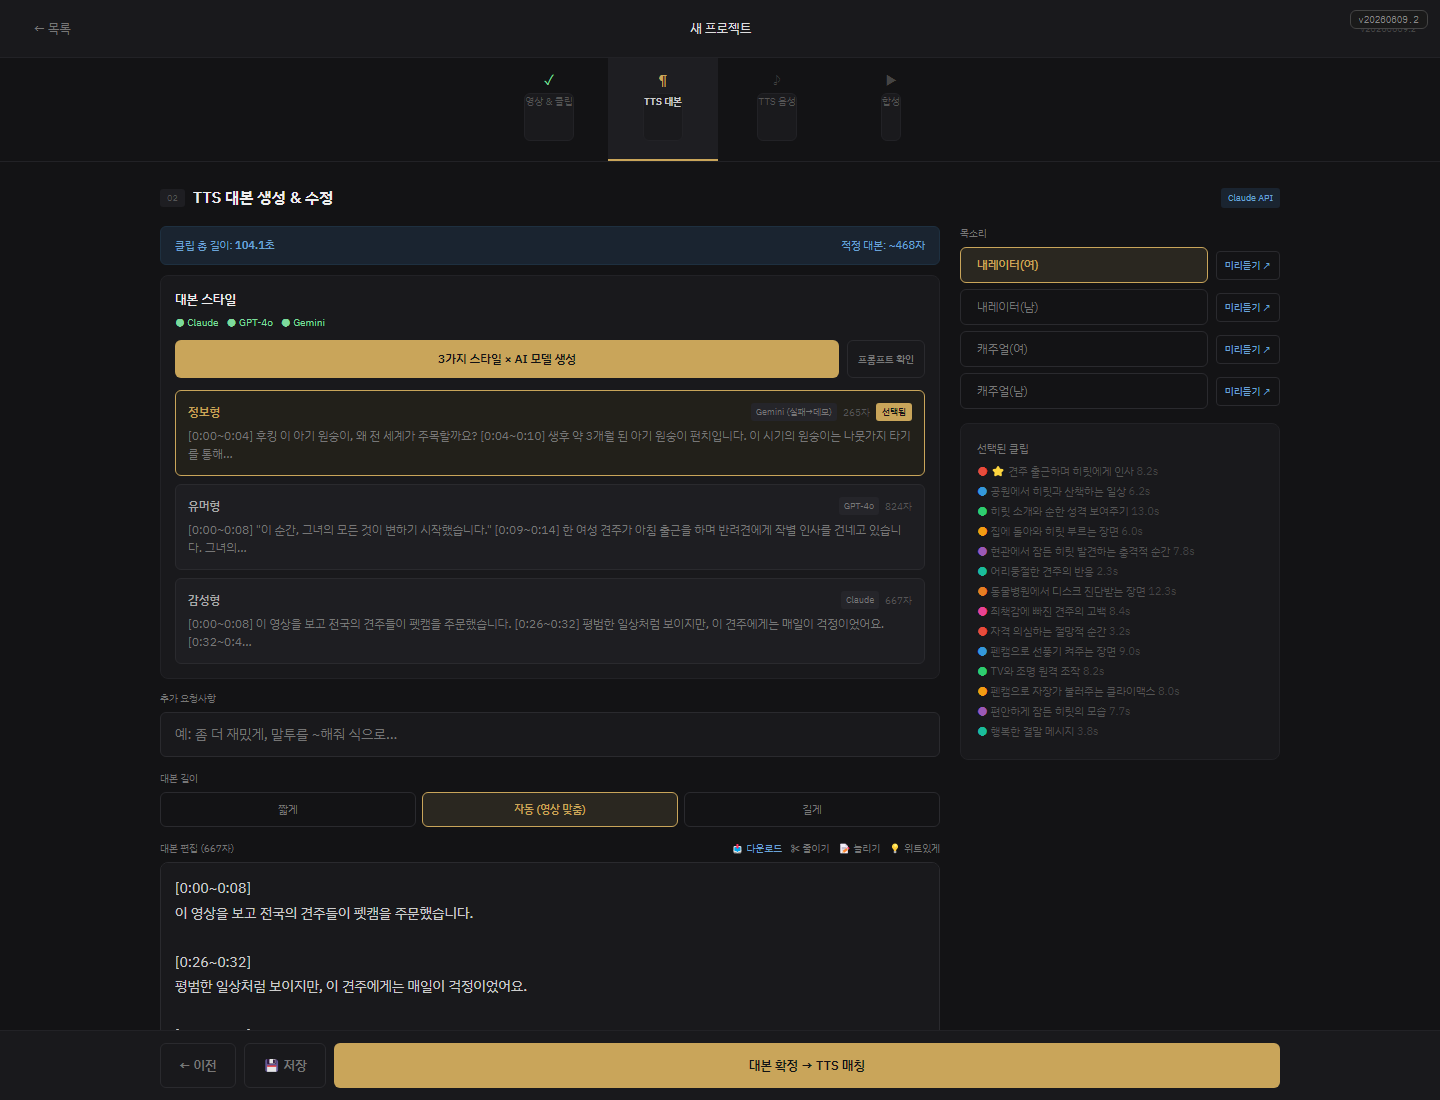Click the Claude tag on 감성형 card

(860, 600)
